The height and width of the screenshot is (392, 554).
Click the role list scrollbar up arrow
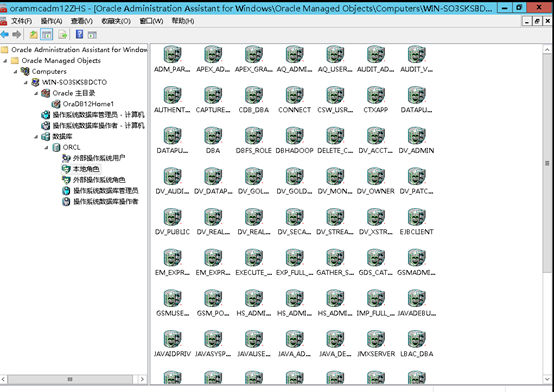click(547, 49)
